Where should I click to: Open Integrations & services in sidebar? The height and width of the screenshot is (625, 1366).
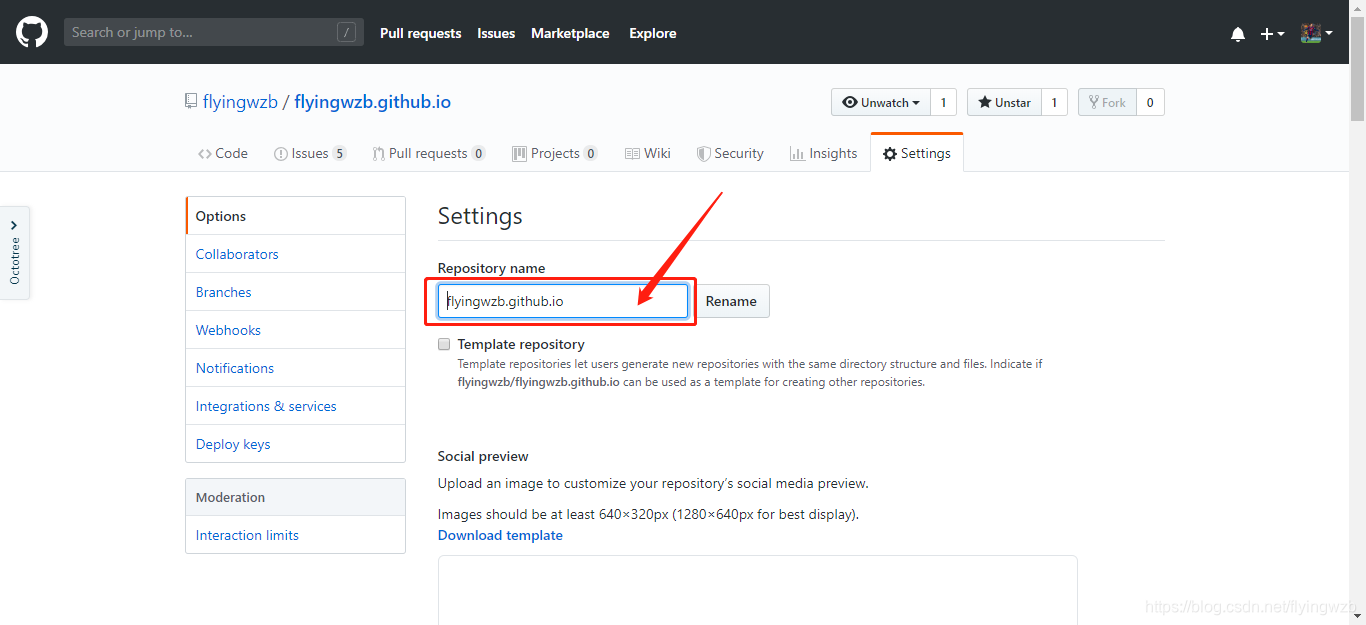click(295, 406)
